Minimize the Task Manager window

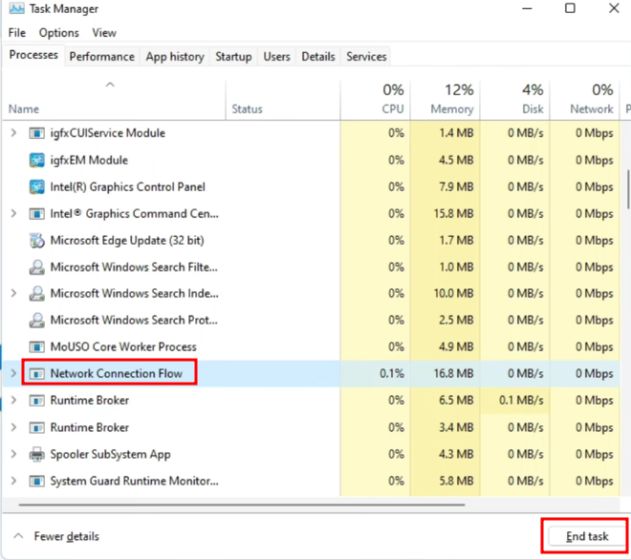527,8
